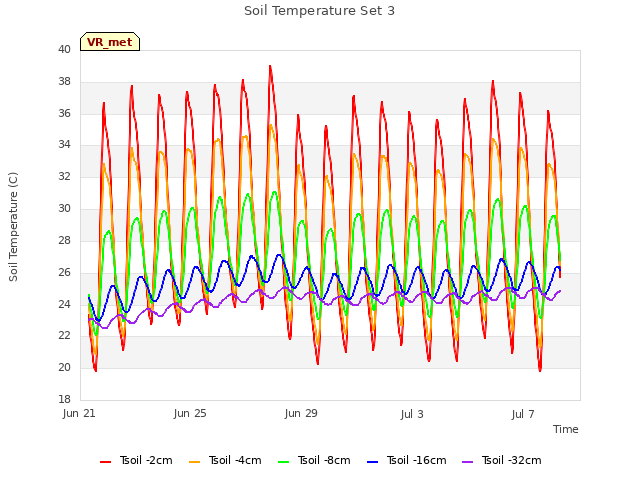Click the 18 y-axis tick label
This screenshot has width=640, height=480.
64,399
